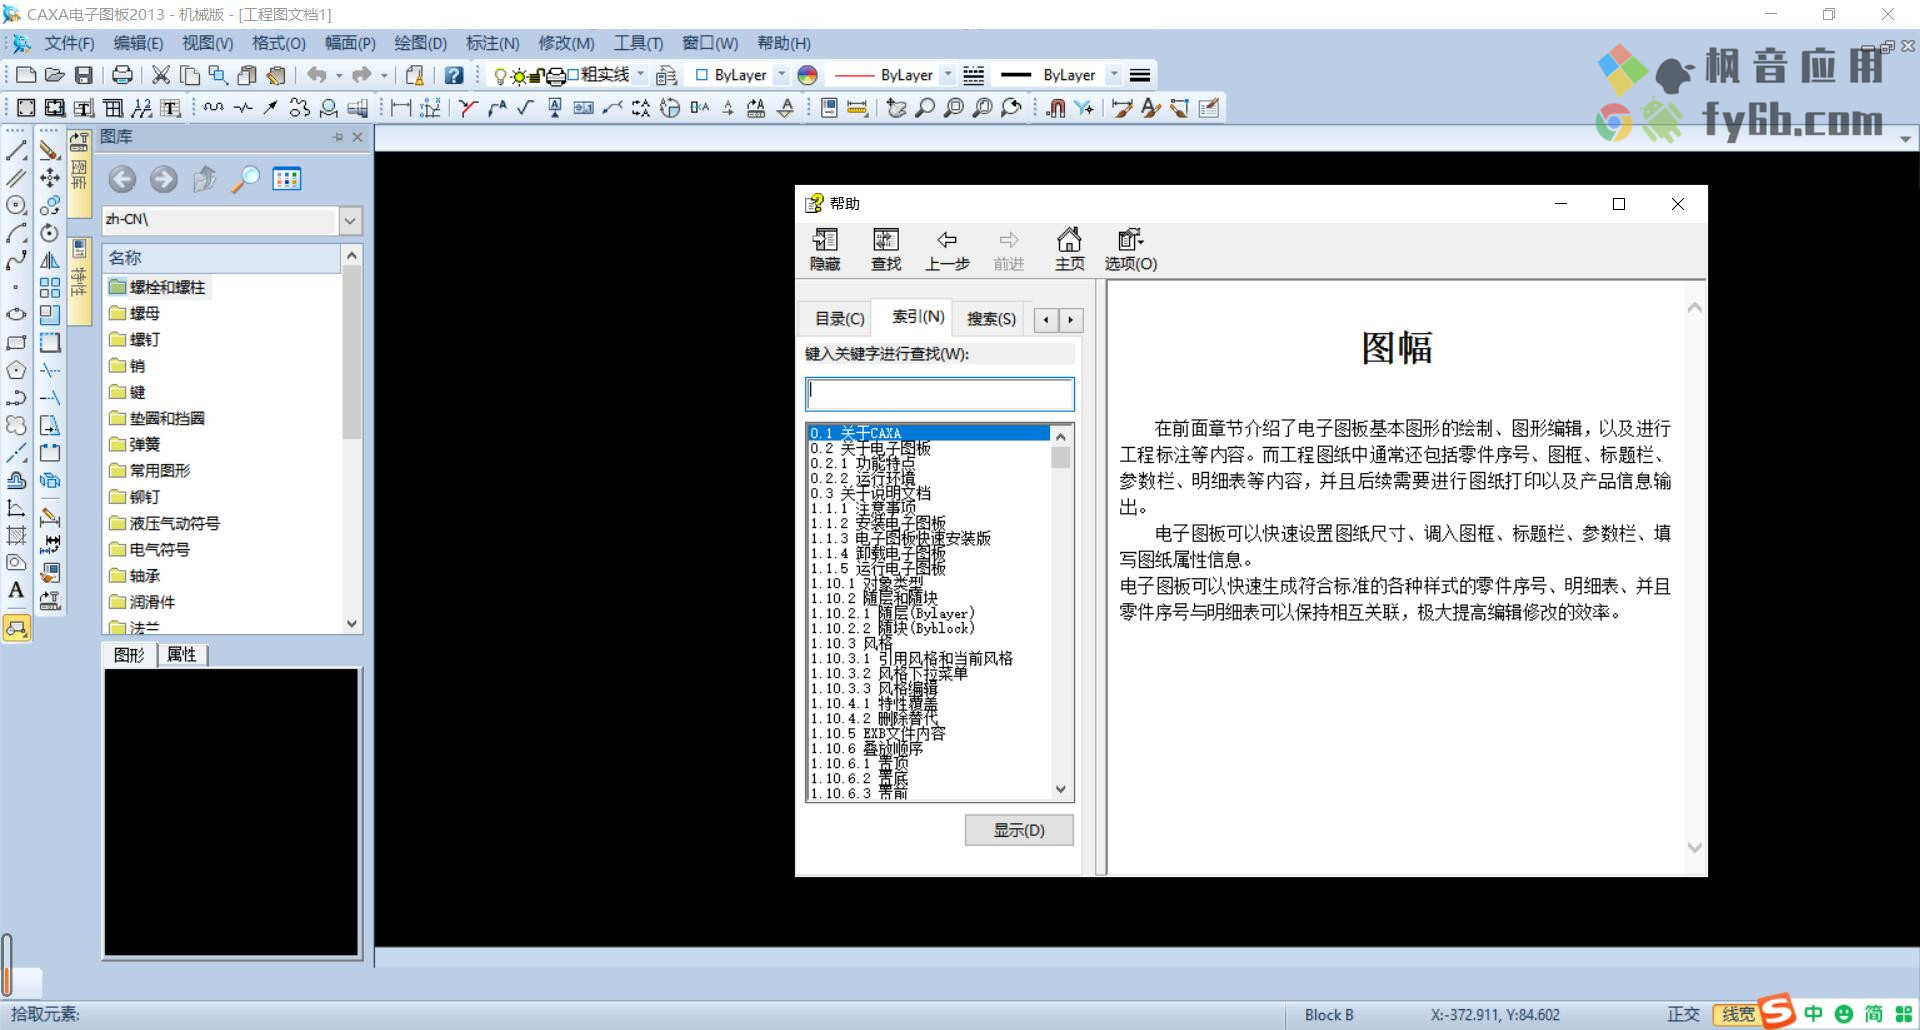Viewport: 1920px width, 1030px height.
Task: Click the 显示(D) button
Action: click(1019, 830)
